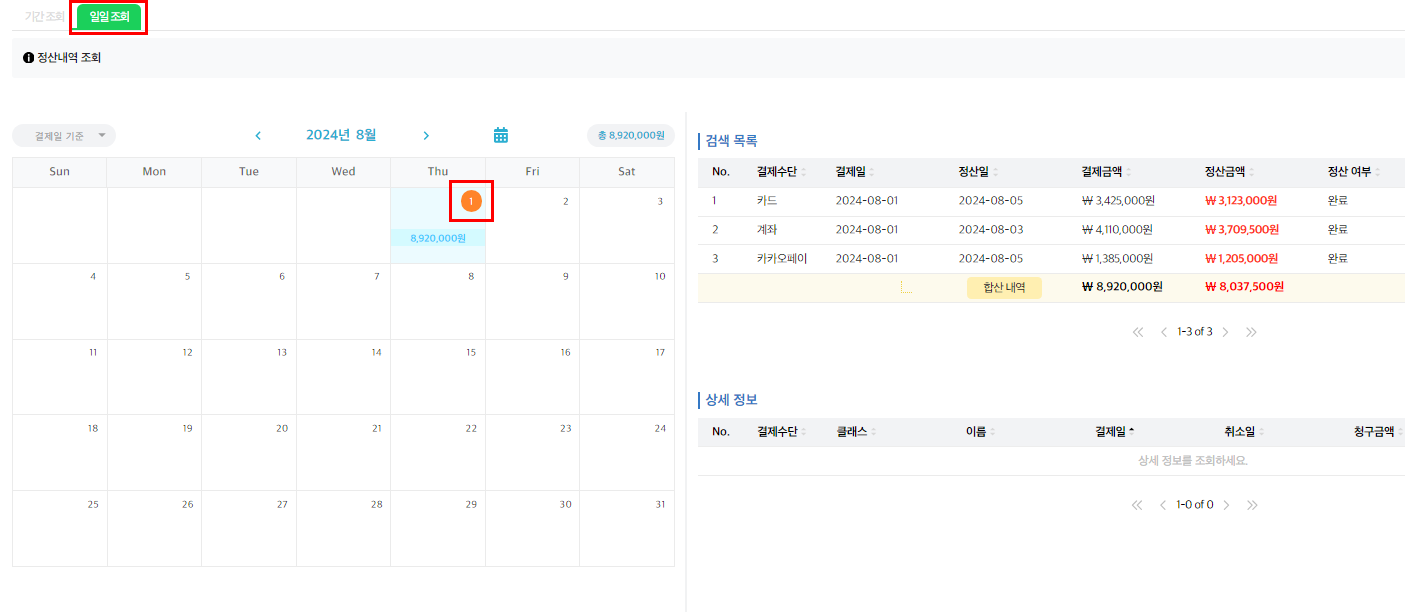Click the 합산 내역 button

(1004, 287)
